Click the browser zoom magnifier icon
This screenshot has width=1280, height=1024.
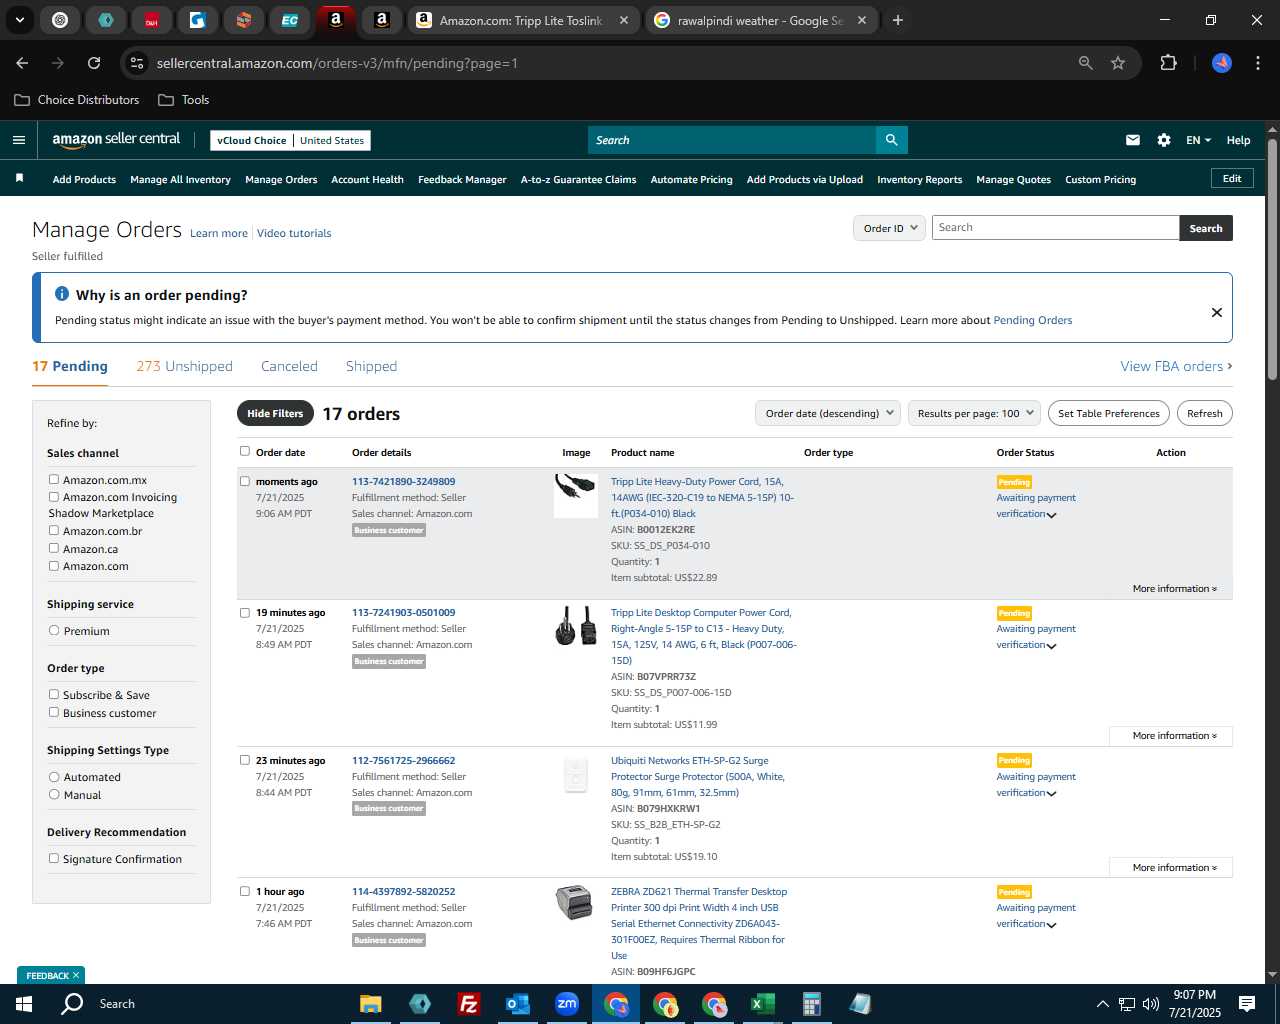pyautogui.click(x=1086, y=63)
